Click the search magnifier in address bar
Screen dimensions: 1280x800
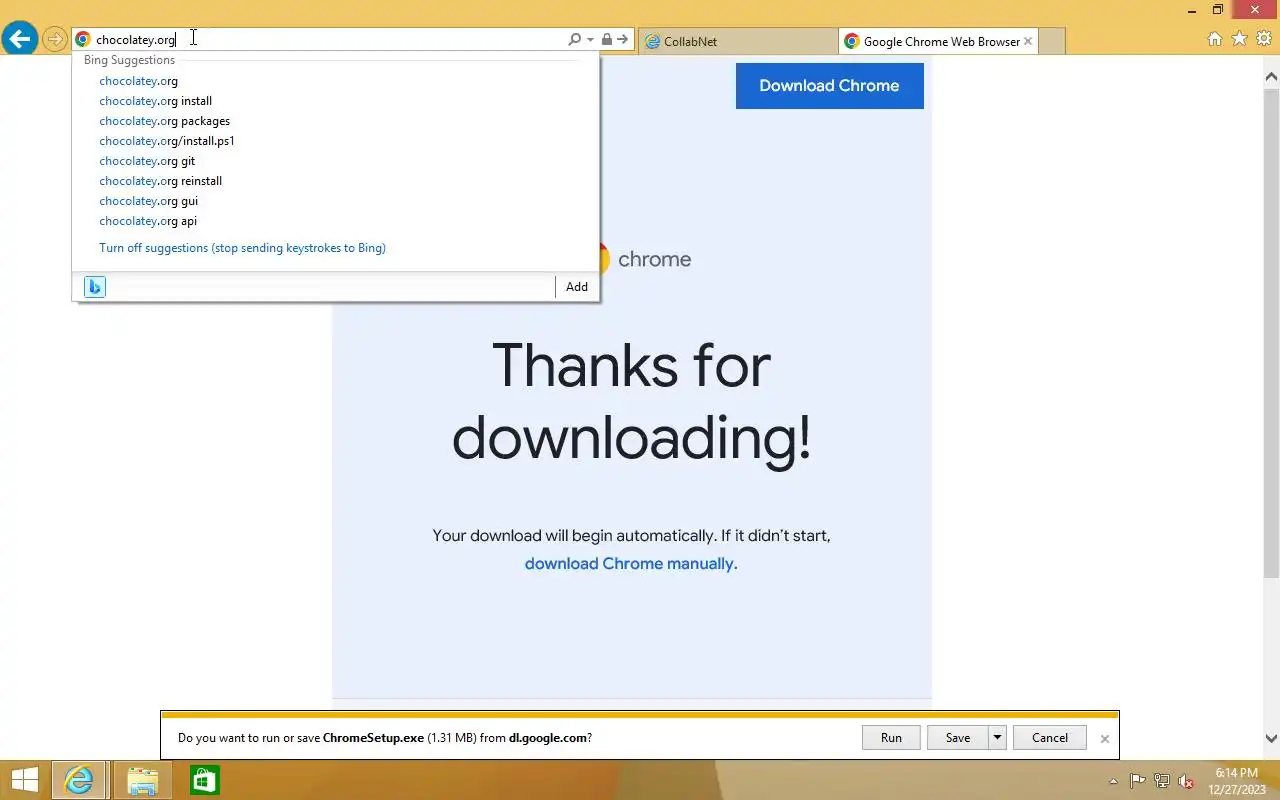pos(574,40)
